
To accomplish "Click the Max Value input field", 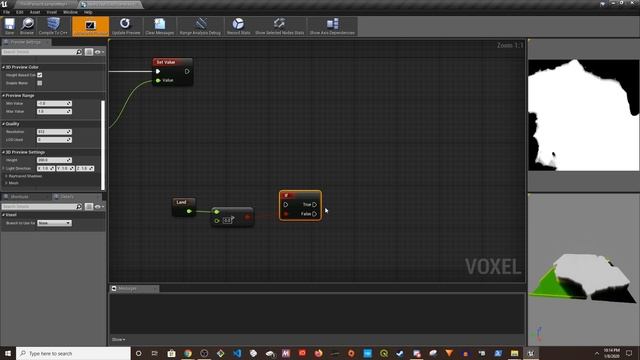I will tap(54, 111).
